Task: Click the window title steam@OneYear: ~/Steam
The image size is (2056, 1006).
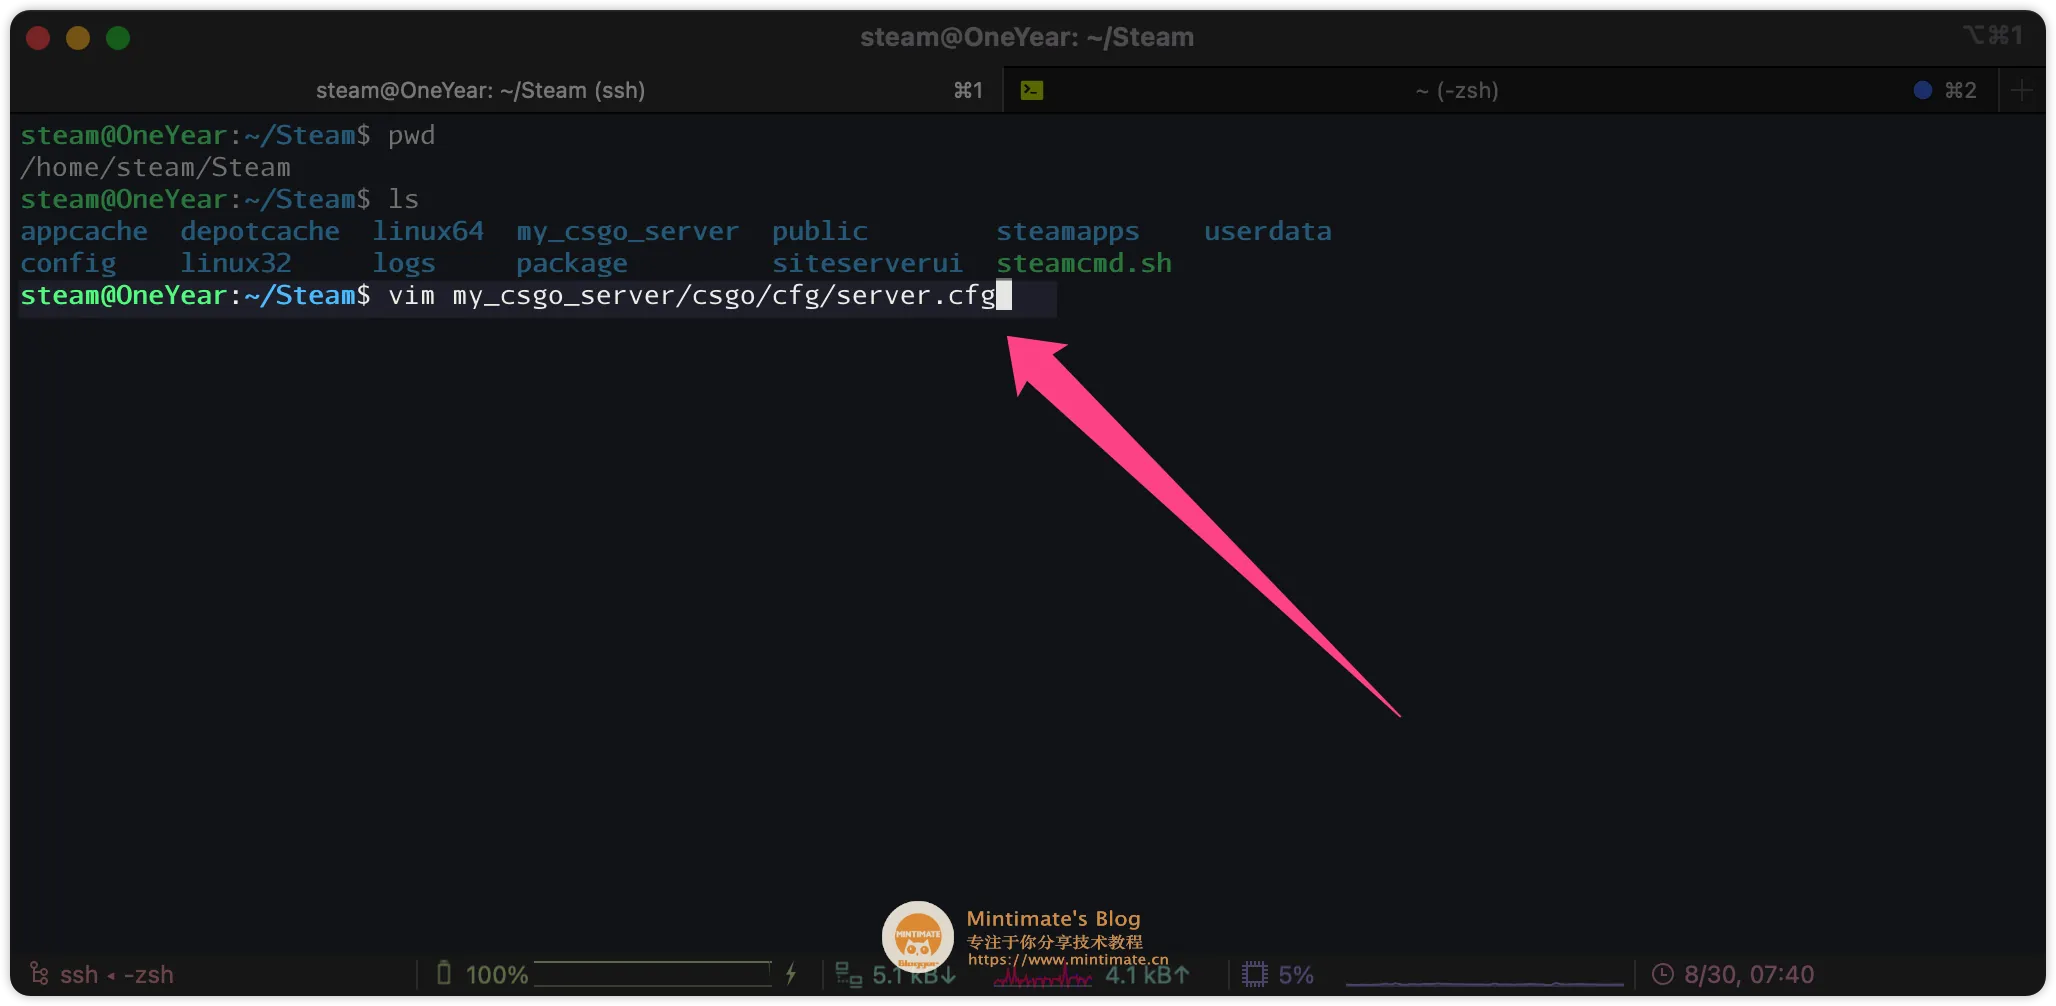Action: pos(1027,38)
